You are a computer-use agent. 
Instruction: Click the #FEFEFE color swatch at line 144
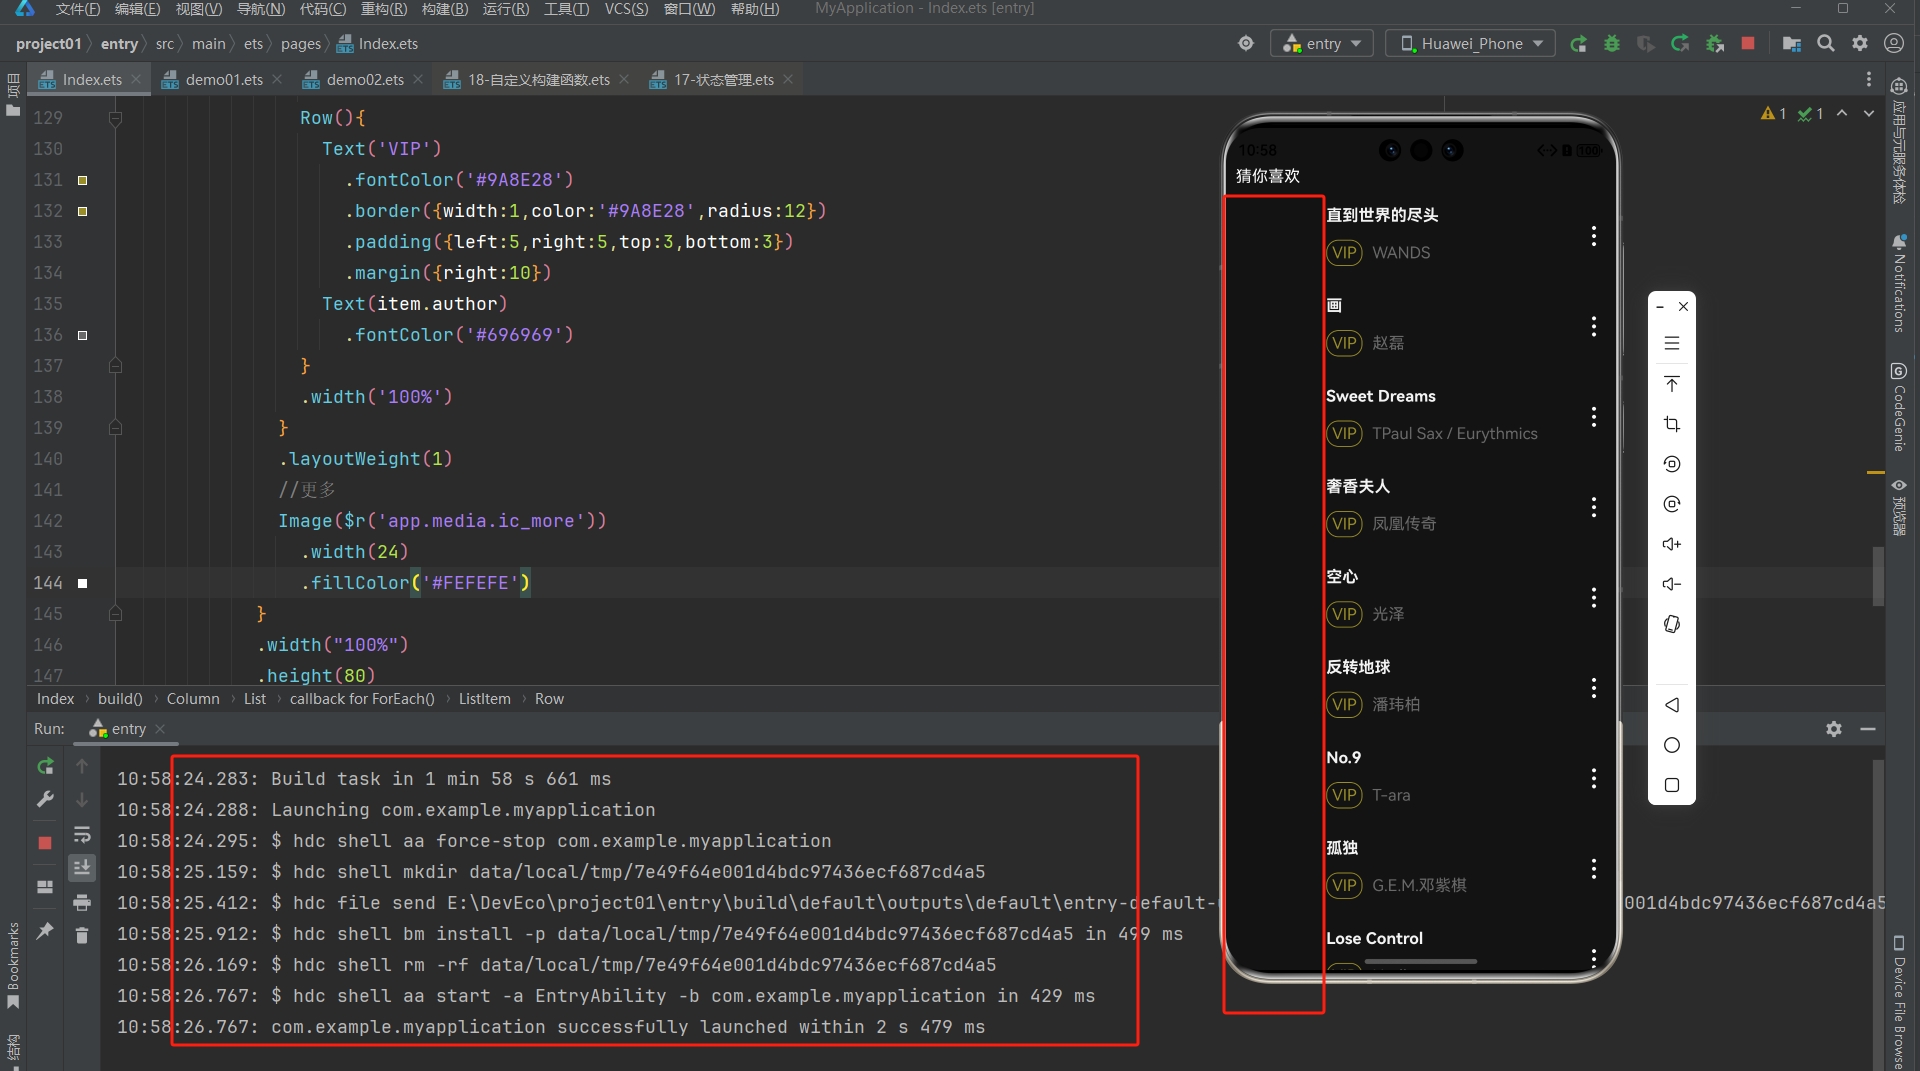[83, 583]
